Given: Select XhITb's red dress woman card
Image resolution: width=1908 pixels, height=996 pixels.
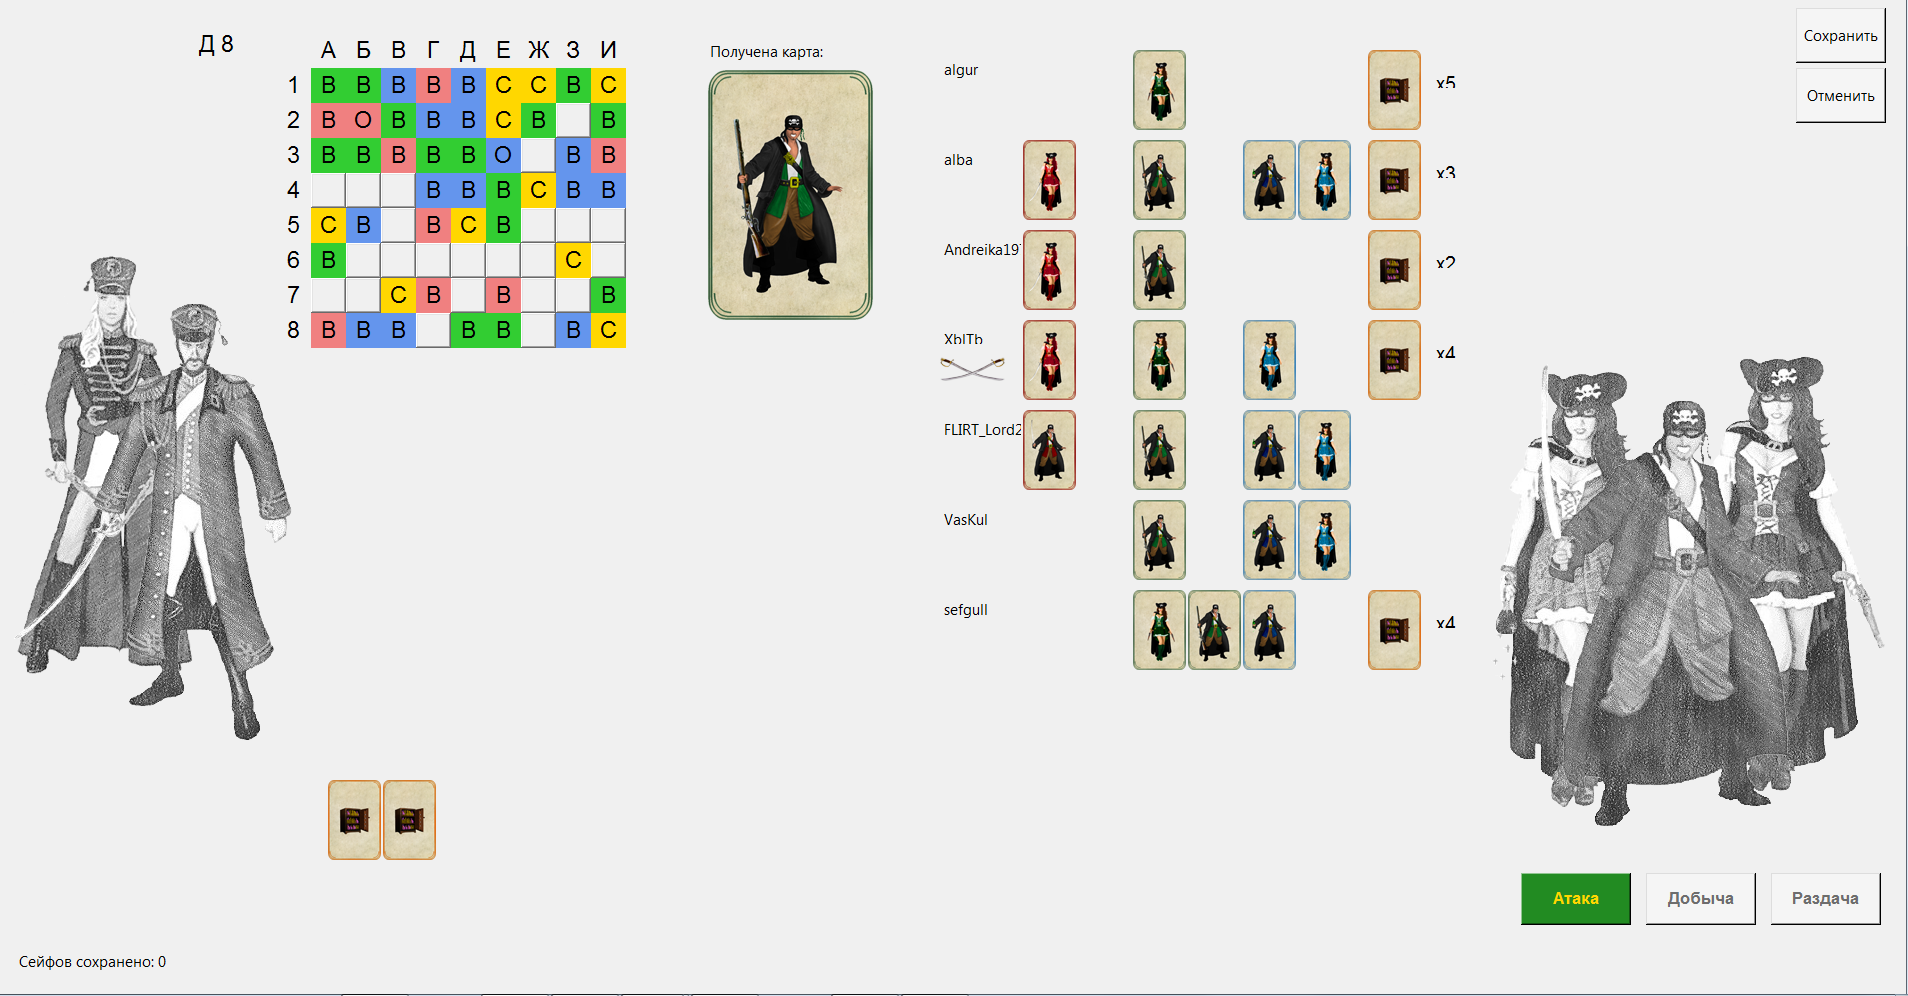Looking at the screenshot, I should click(1049, 360).
